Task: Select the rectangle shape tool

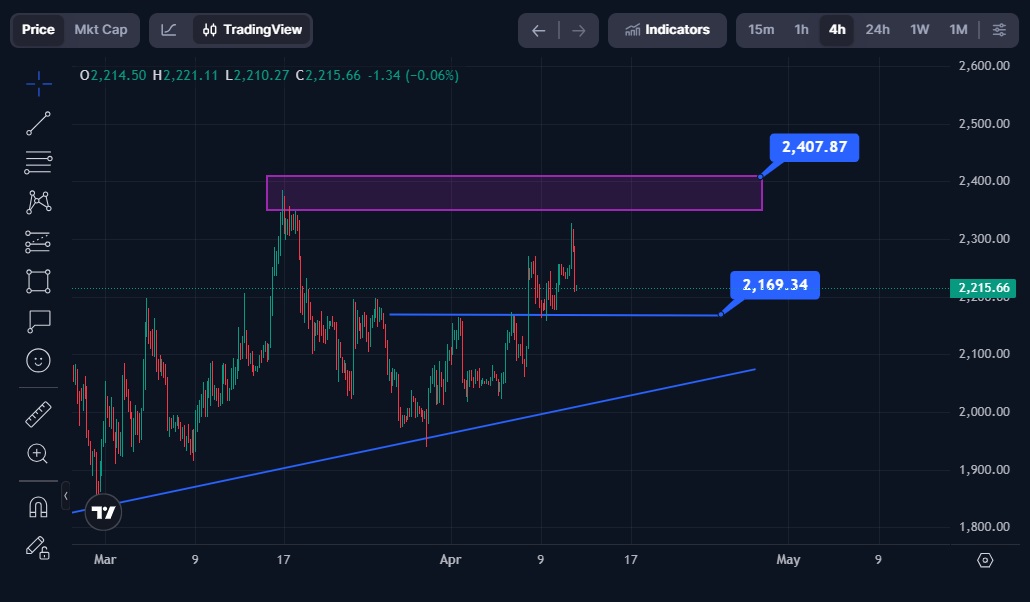Action: coord(38,281)
